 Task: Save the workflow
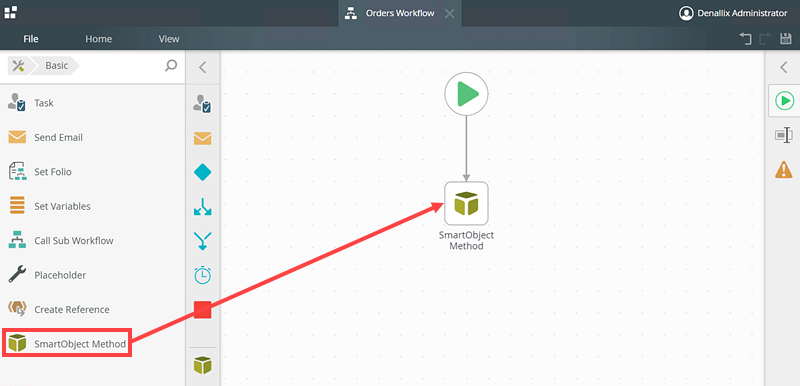(786, 39)
